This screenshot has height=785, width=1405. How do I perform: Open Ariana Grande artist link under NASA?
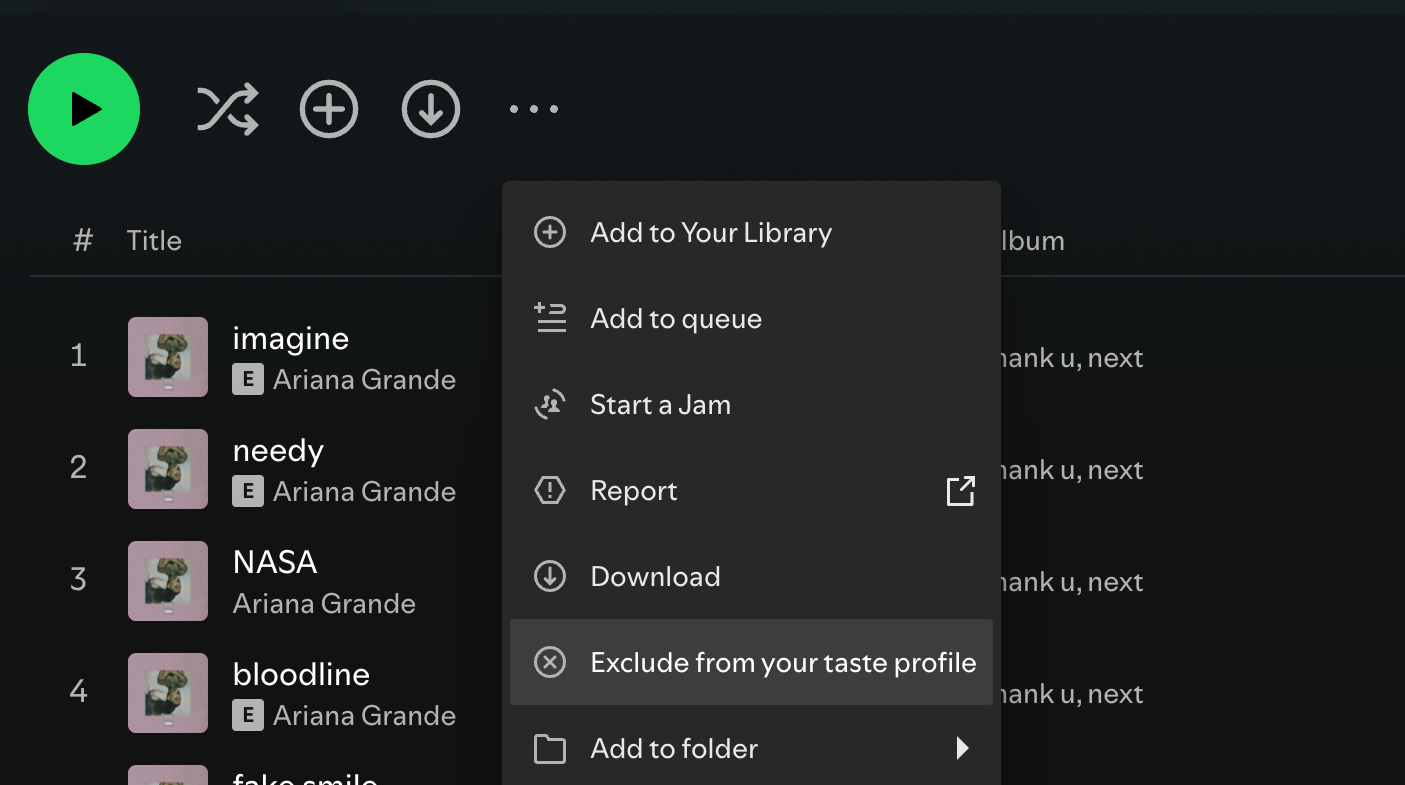(324, 604)
